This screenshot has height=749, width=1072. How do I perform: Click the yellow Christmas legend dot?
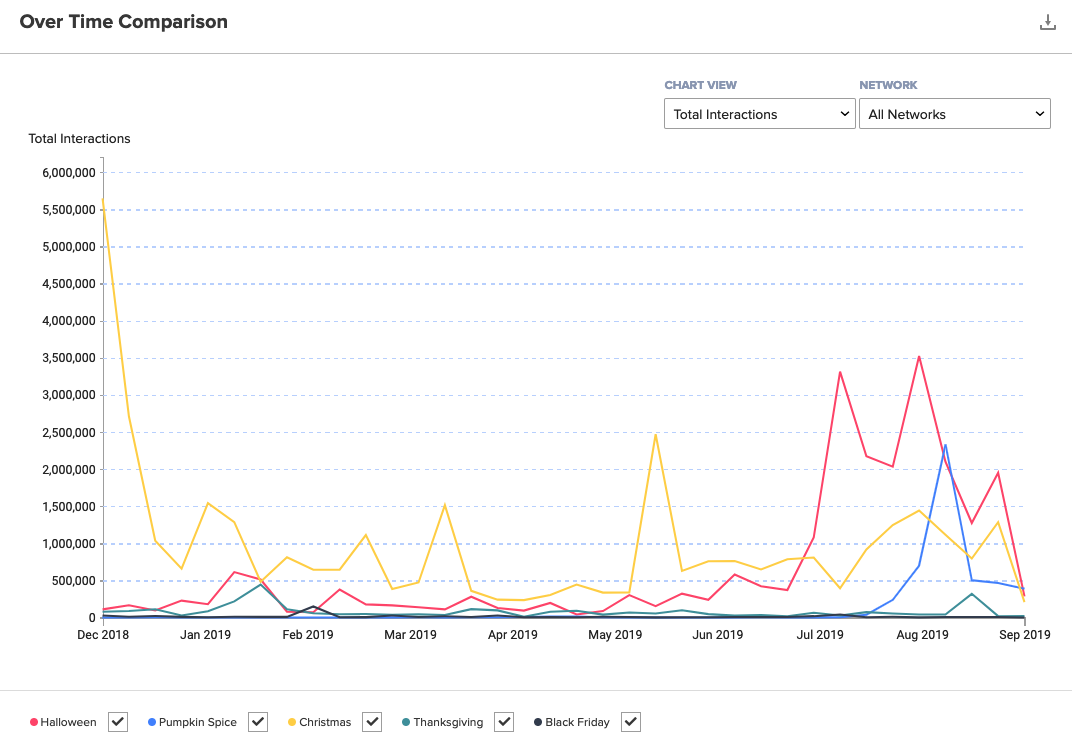(x=291, y=722)
